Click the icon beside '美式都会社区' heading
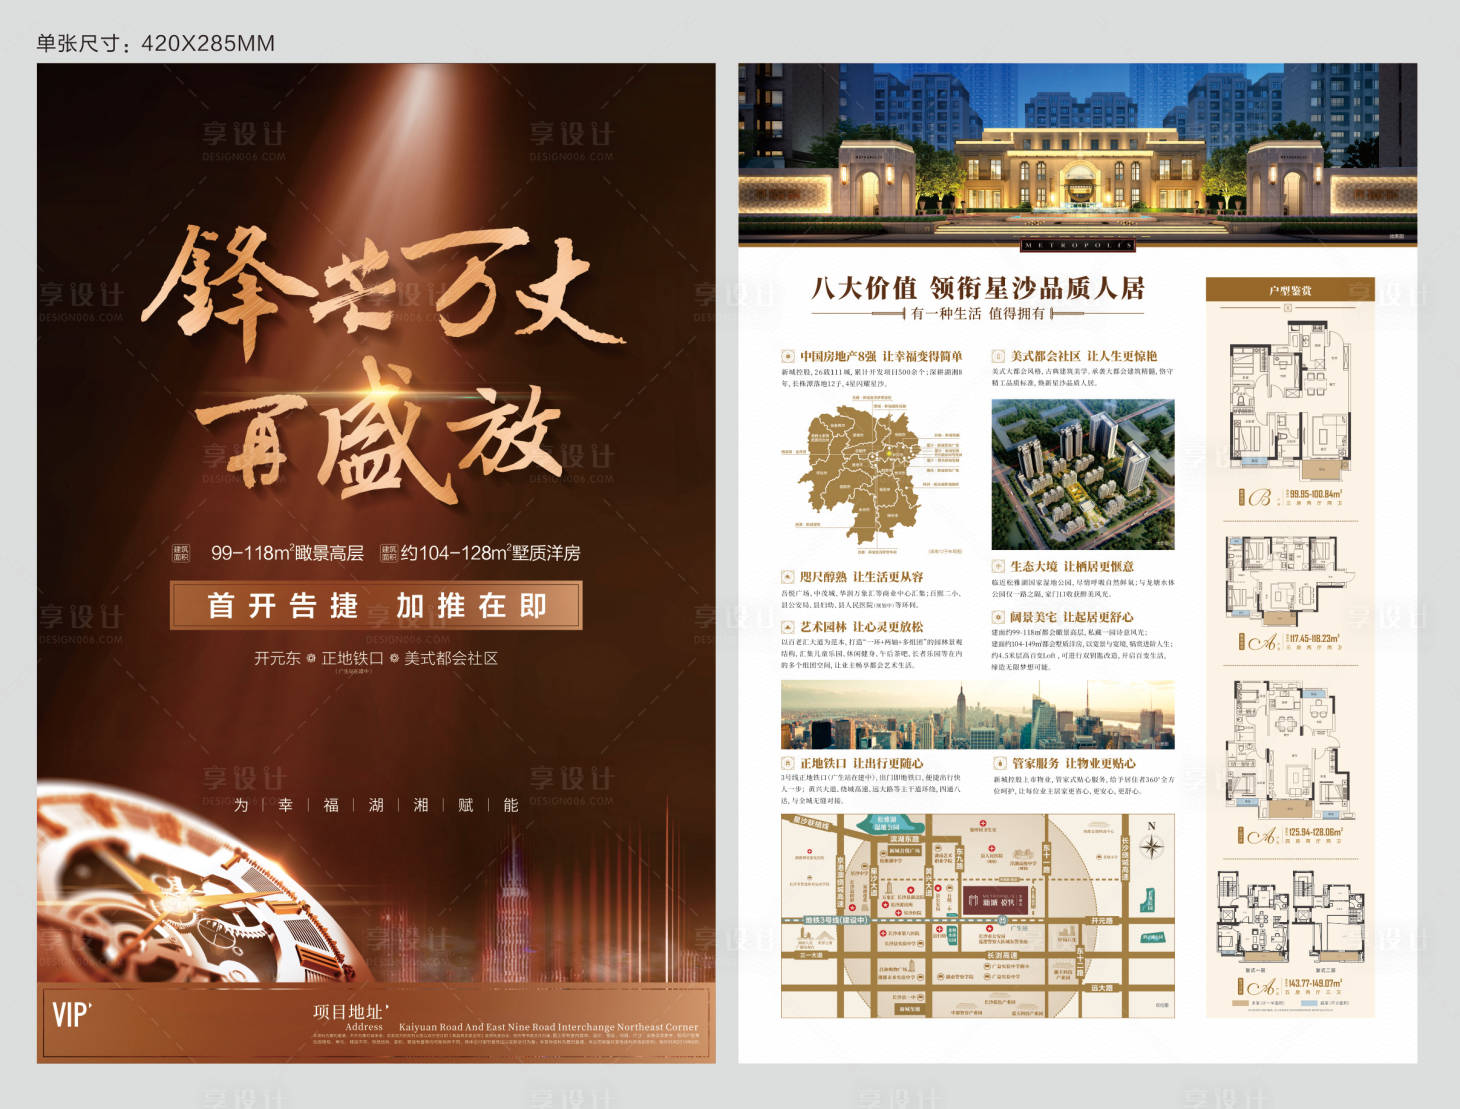This screenshot has width=1460, height=1109. tap(998, 356)
